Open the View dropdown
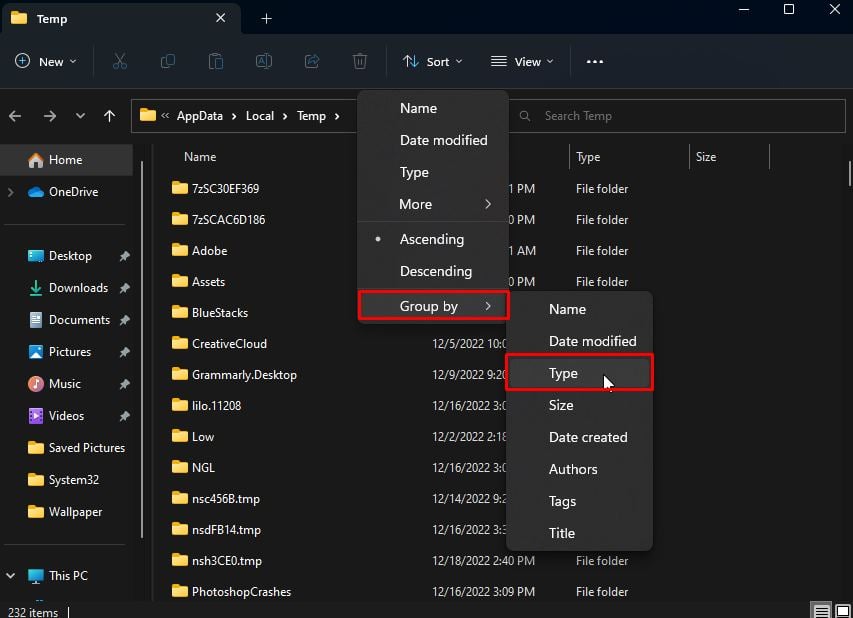 pyautogui.click(x=521, y=61)
